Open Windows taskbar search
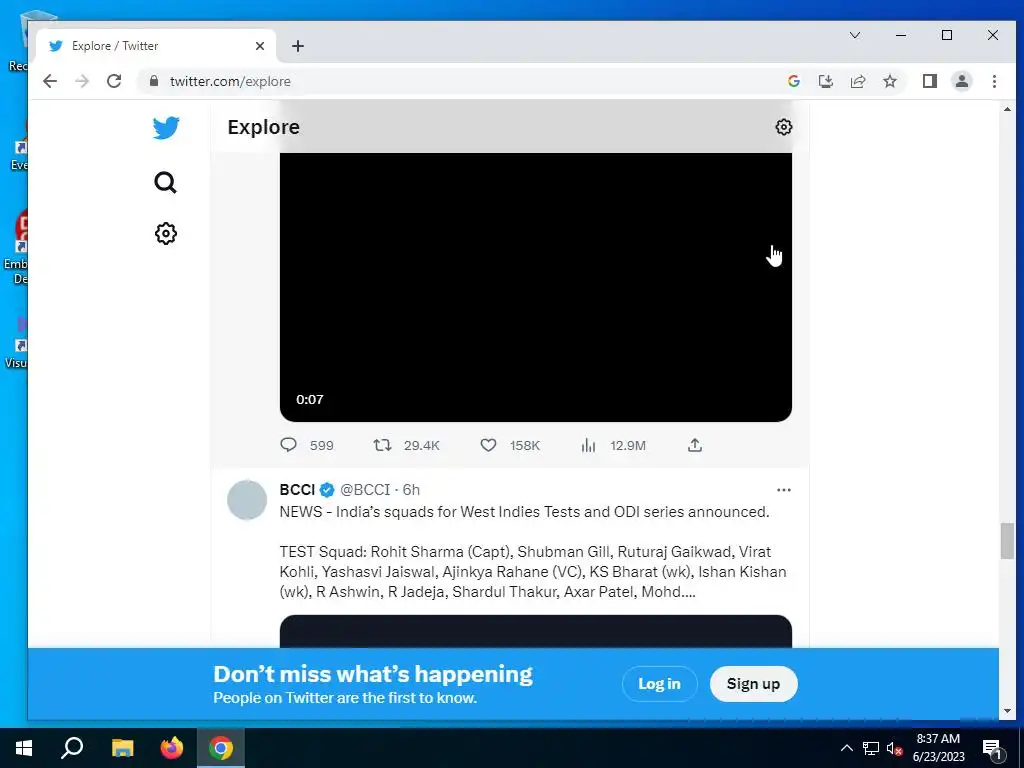The image size is (1024, 768). coord(72,748)
